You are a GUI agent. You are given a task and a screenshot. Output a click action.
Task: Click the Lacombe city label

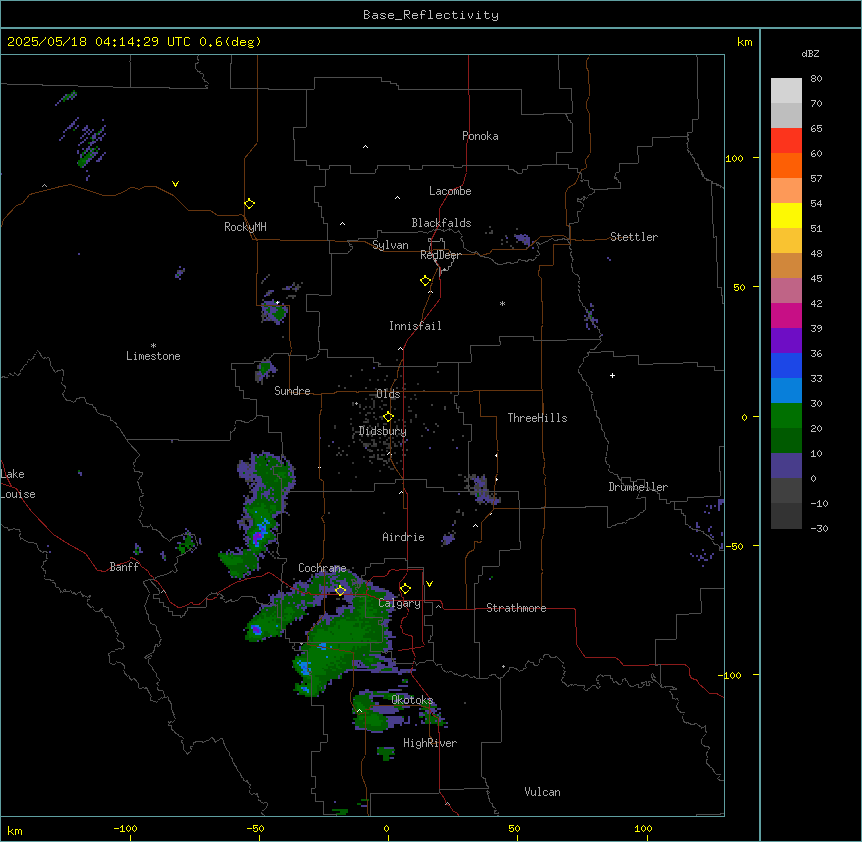450,191
